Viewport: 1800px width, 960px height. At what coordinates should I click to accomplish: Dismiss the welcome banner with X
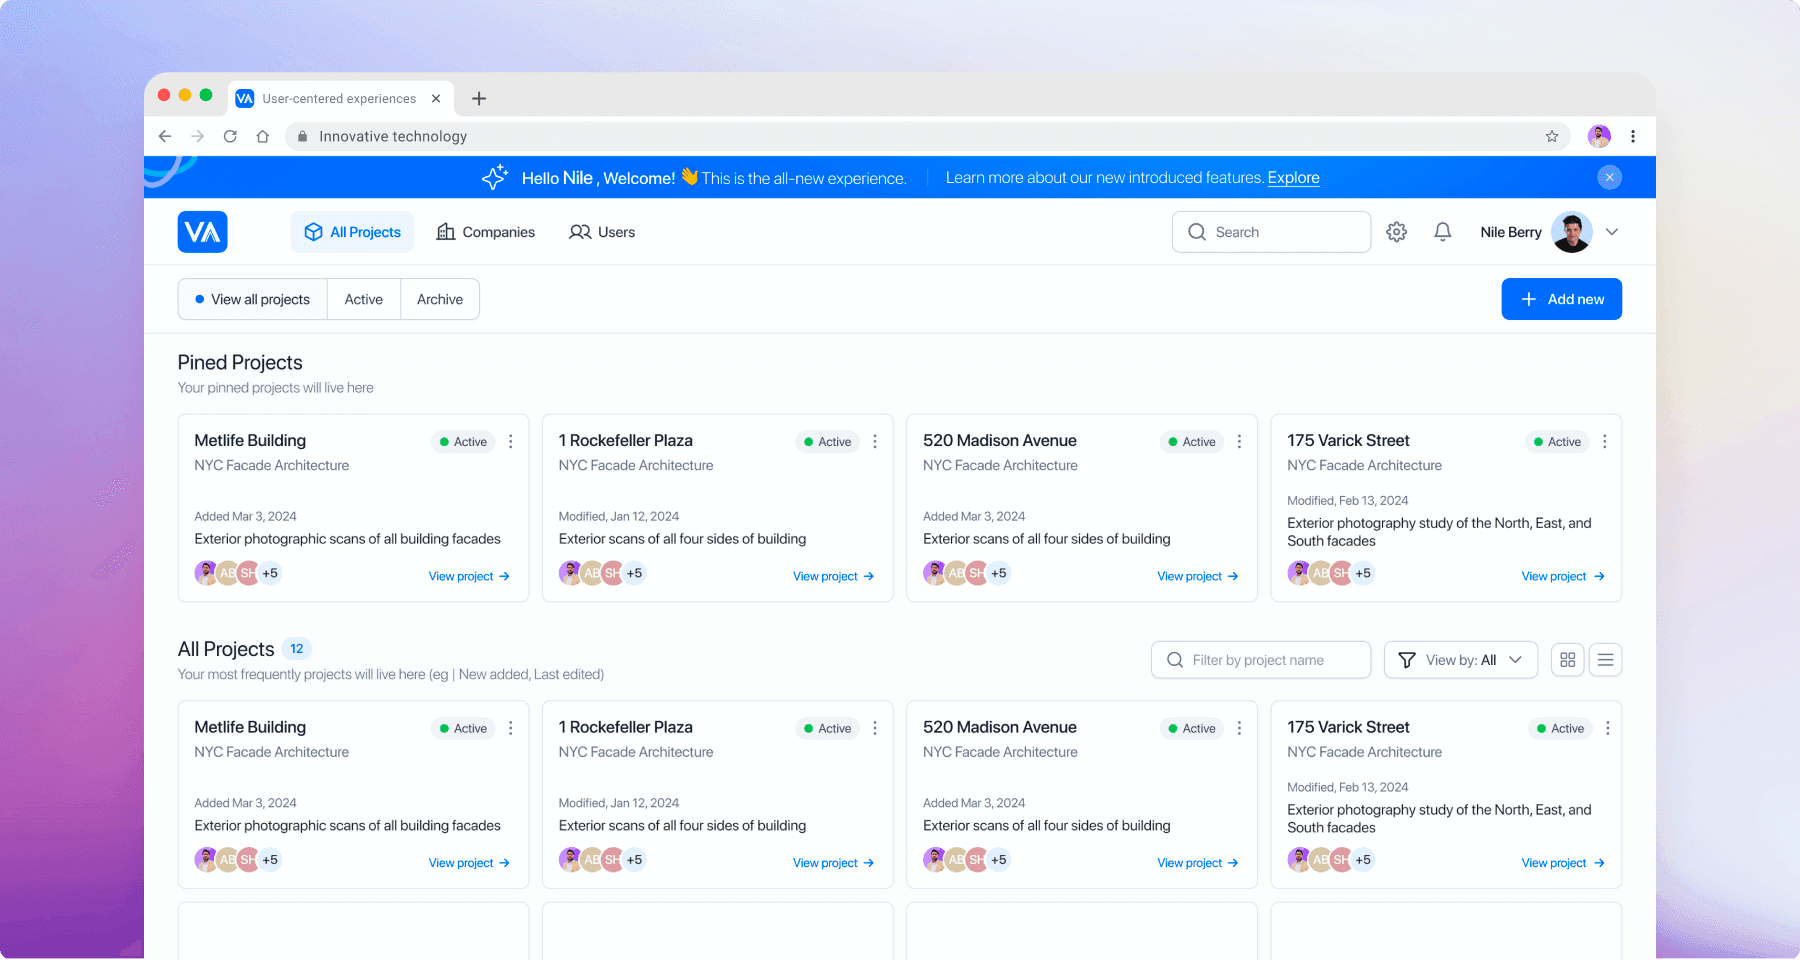[1609, 177]
